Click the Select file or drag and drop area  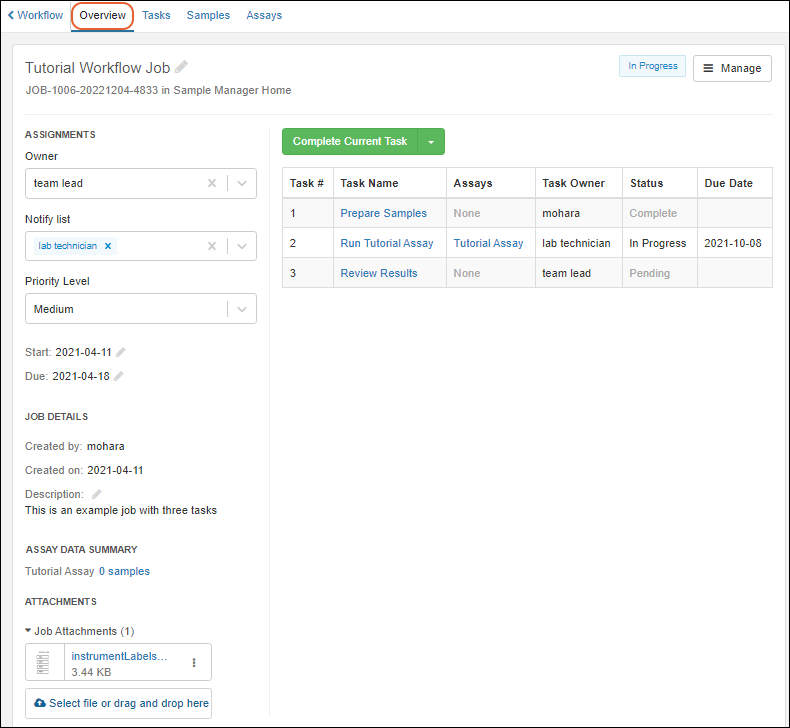(x=119, y=703)
